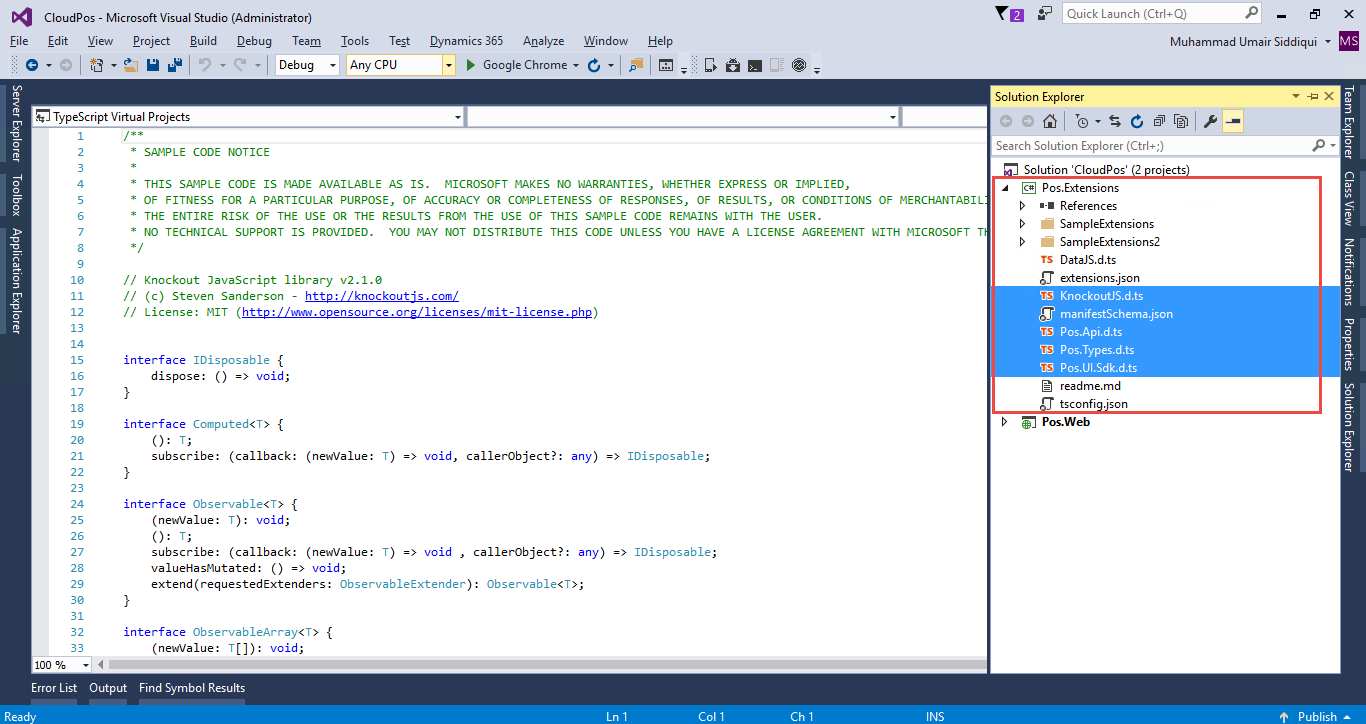The width and height of the screenshot is (1366, 724).
Task: Expand the Pos.Web project node
Action: coord(1004,421)
